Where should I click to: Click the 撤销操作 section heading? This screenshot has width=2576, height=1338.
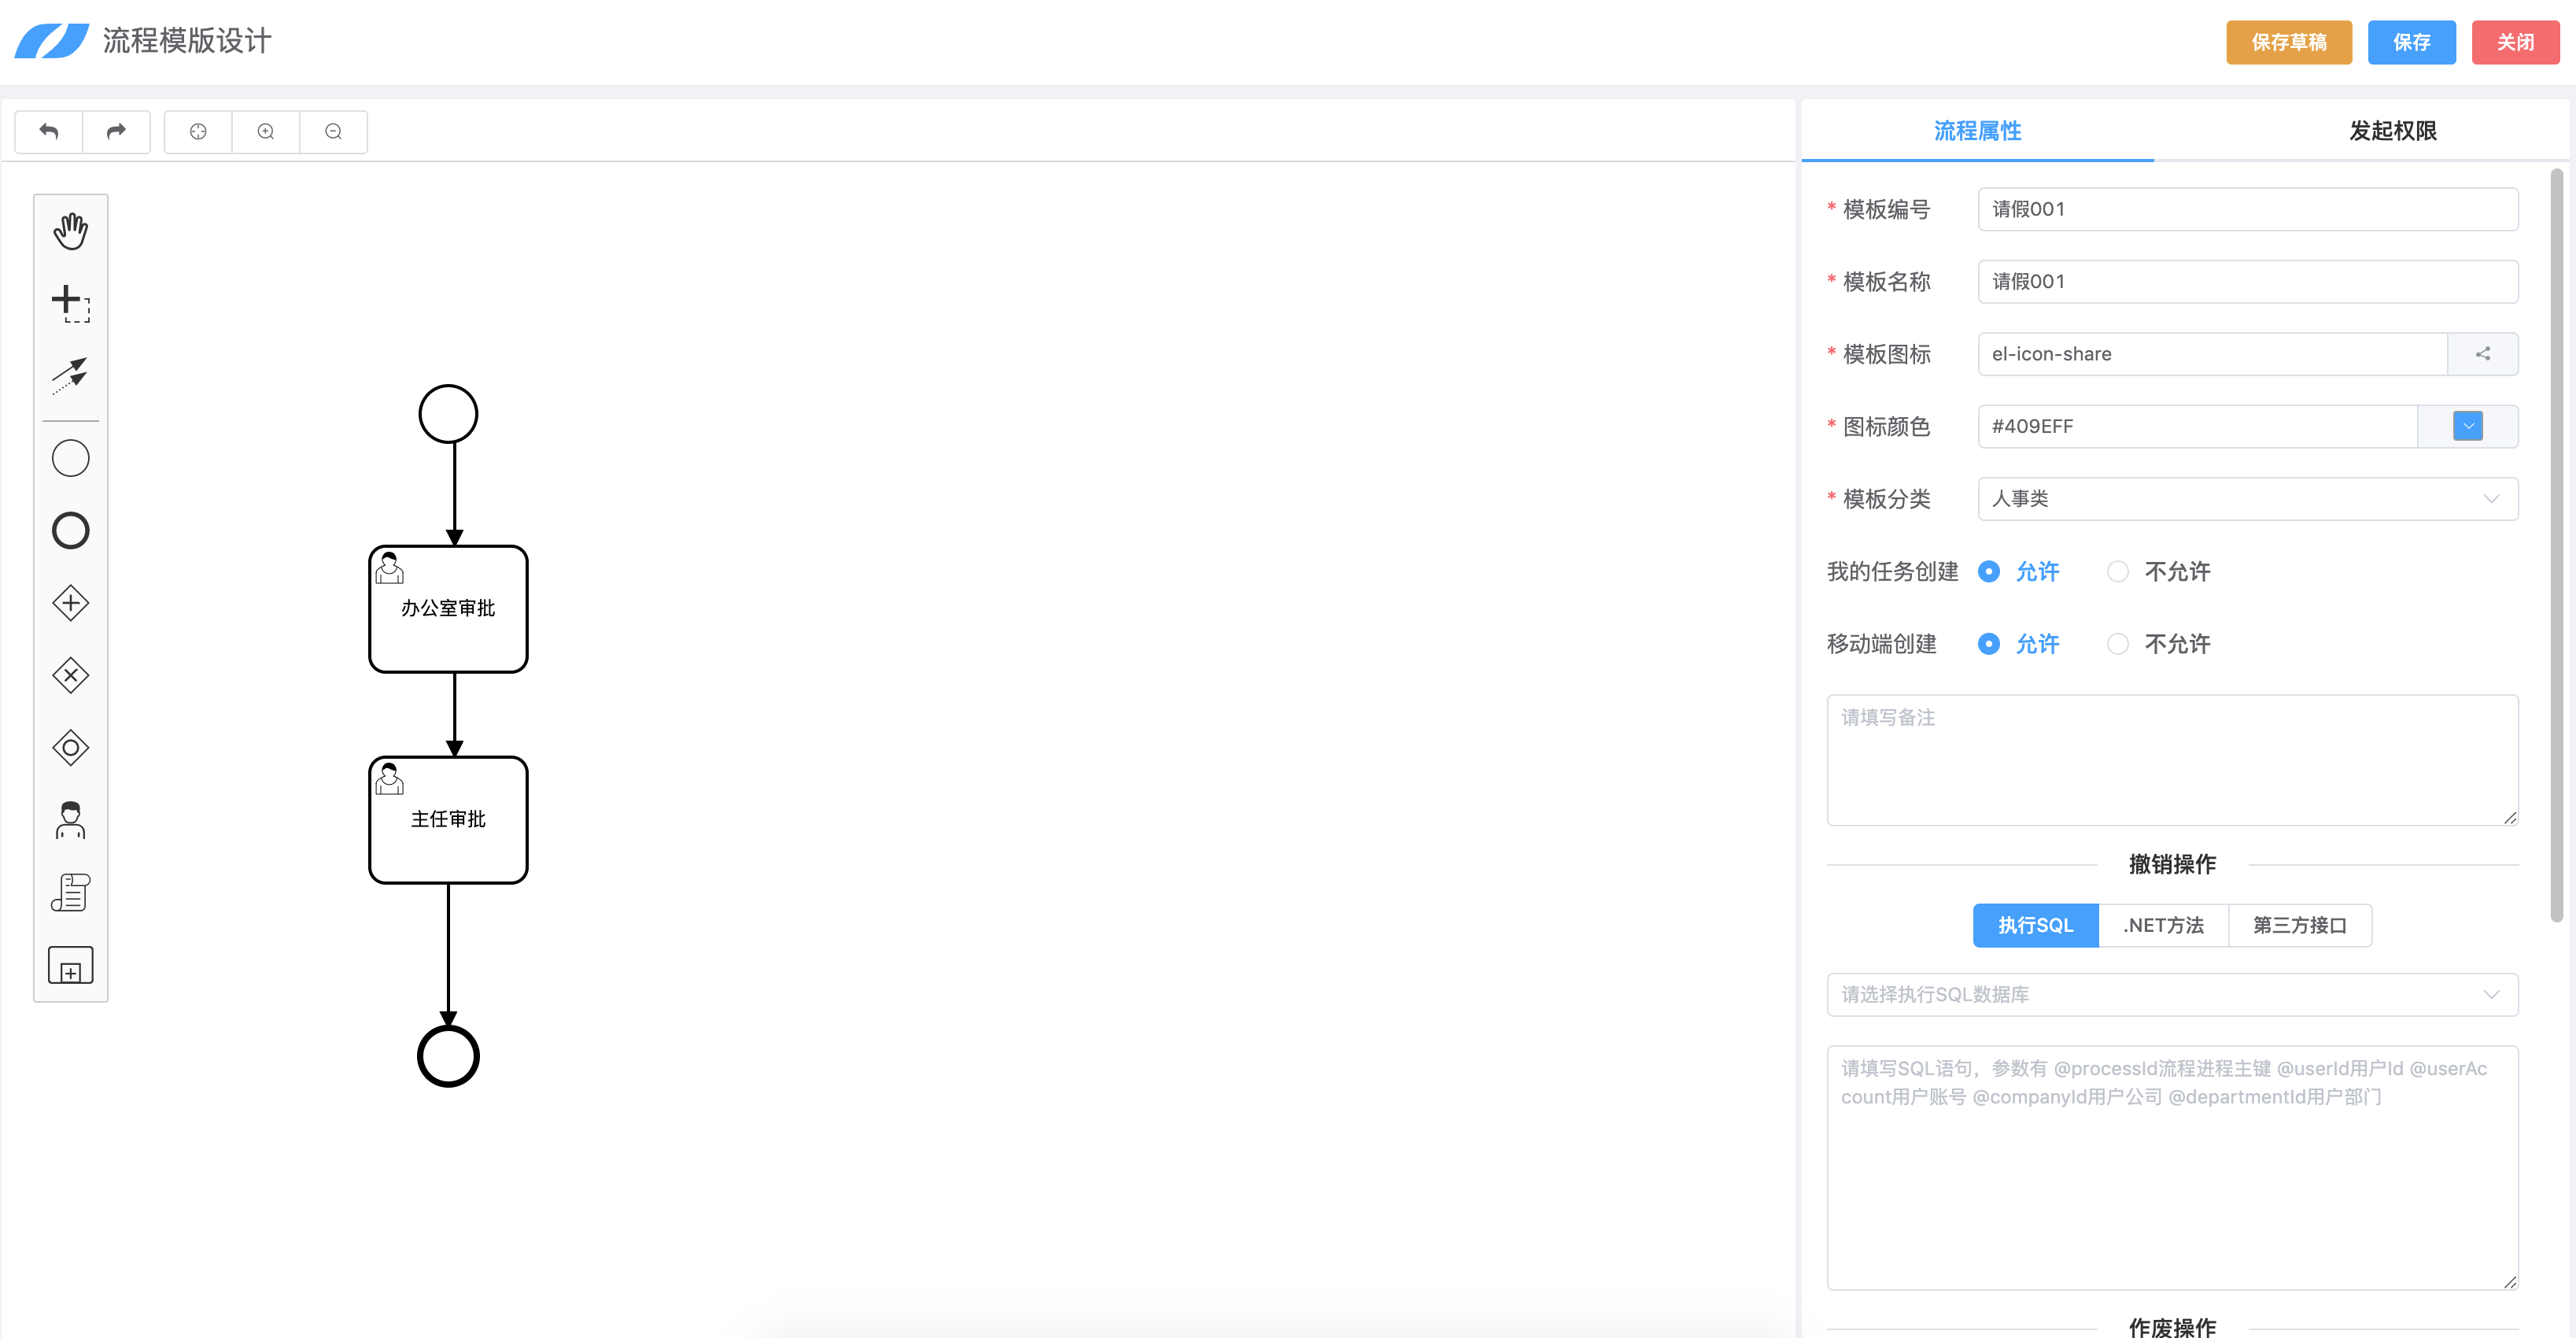[2172, 864]
